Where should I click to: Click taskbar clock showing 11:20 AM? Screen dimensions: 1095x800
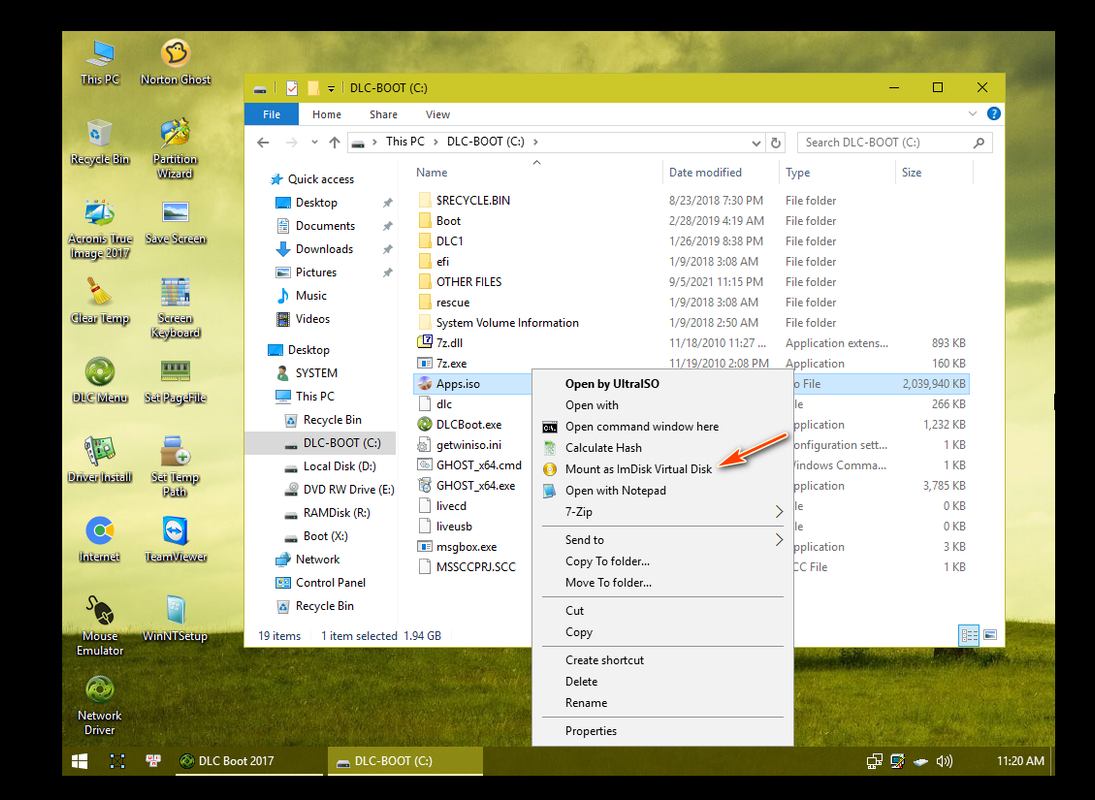click(x=1020, y=761)
